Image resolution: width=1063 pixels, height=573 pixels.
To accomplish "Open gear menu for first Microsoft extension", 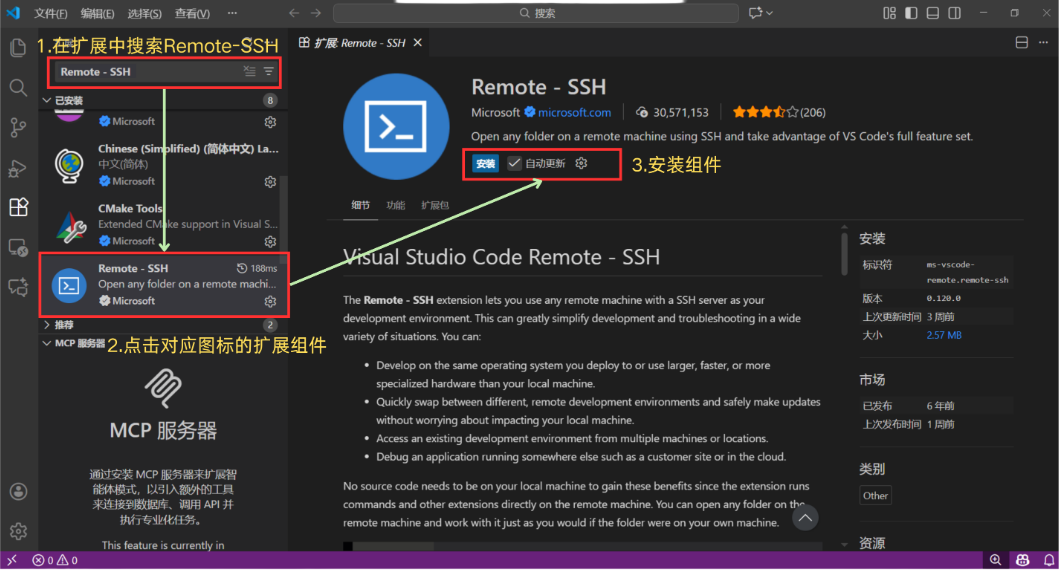I will [270, 122].
